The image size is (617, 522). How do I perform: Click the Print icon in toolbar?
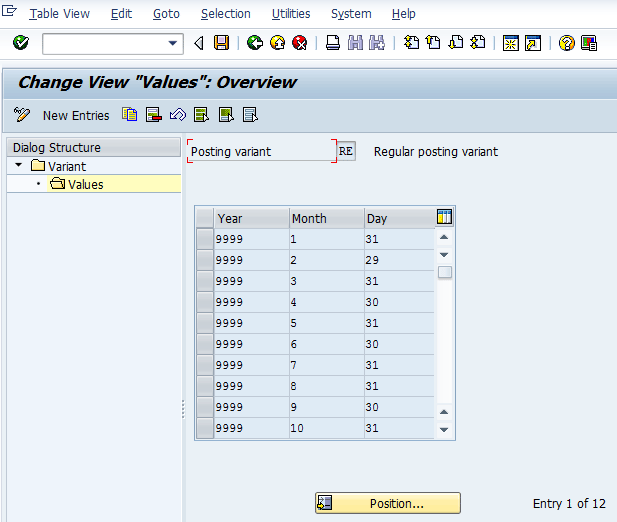(x=333, y=43)
